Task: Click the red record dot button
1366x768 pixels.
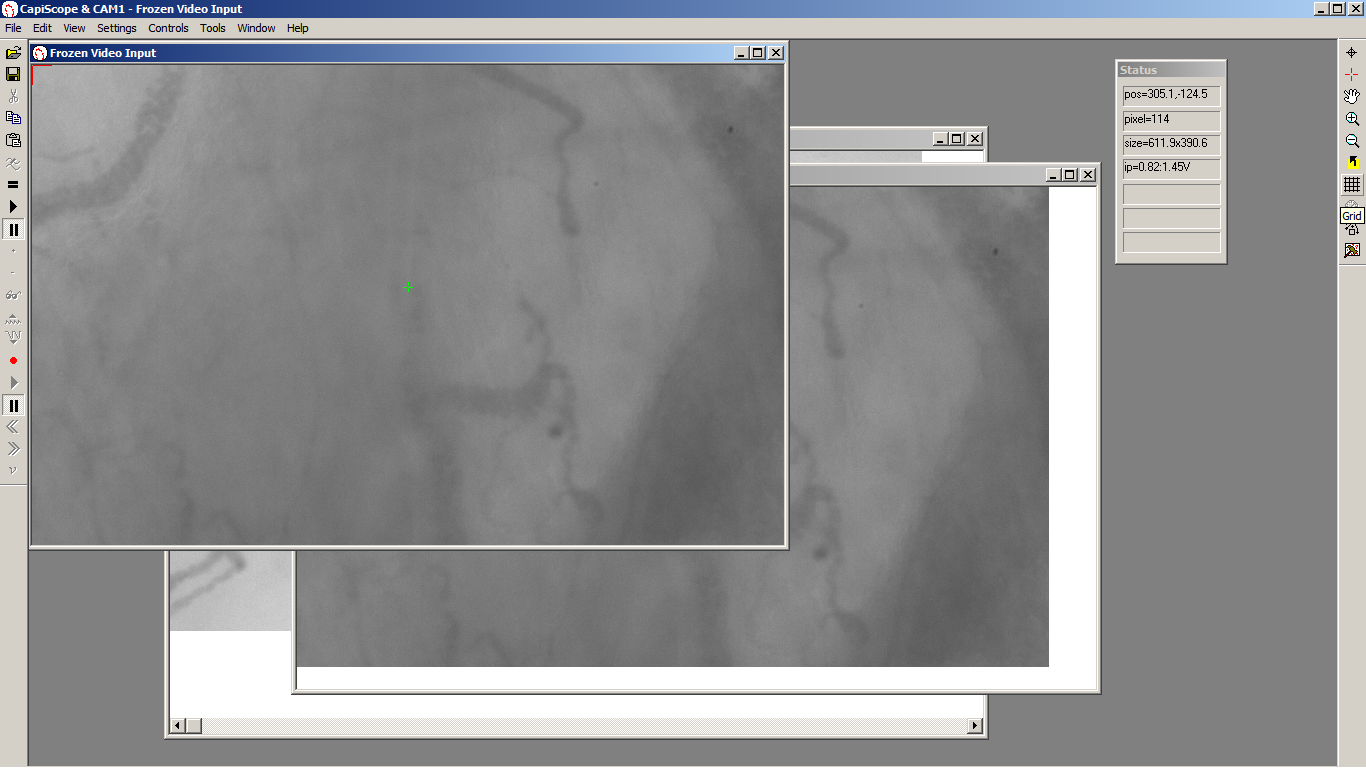Action: coord(13,360)
